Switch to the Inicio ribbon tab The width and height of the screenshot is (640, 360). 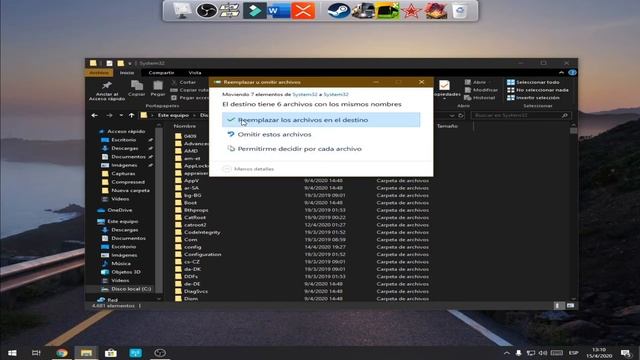click(x=127, y=73)
